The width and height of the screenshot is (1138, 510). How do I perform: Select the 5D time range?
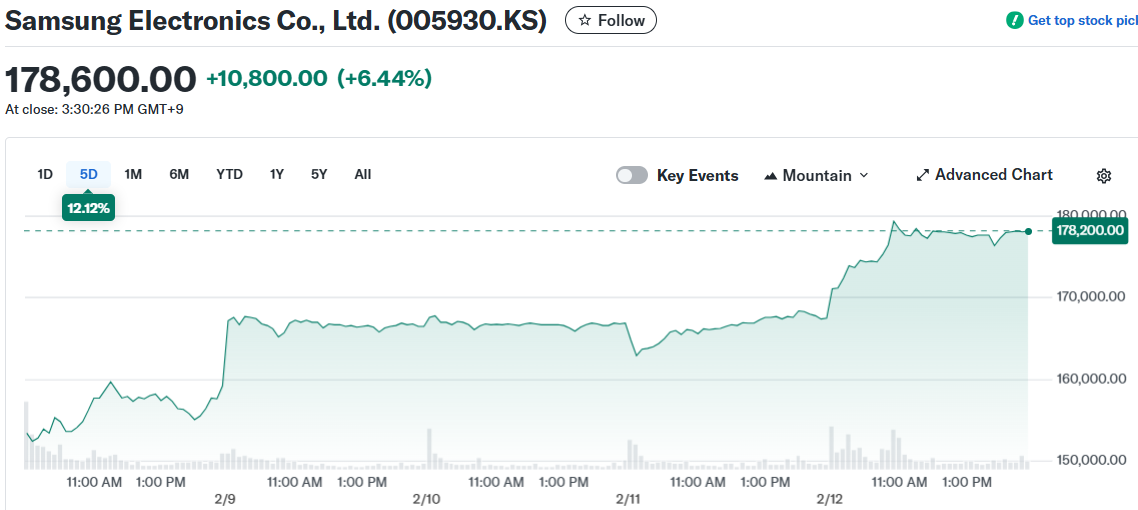click(89, 174)
